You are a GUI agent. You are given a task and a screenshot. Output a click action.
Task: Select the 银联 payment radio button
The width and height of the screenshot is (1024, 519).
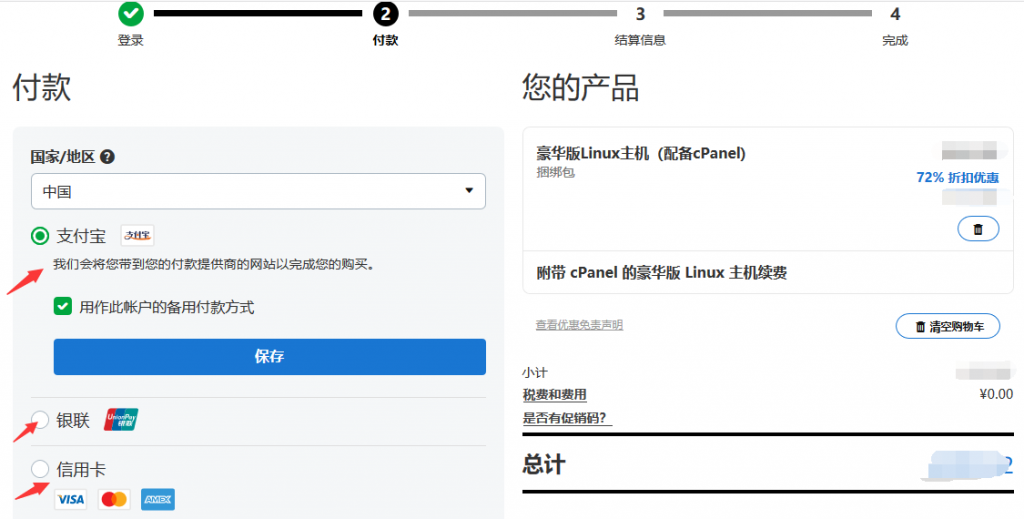tap(40, 420)
